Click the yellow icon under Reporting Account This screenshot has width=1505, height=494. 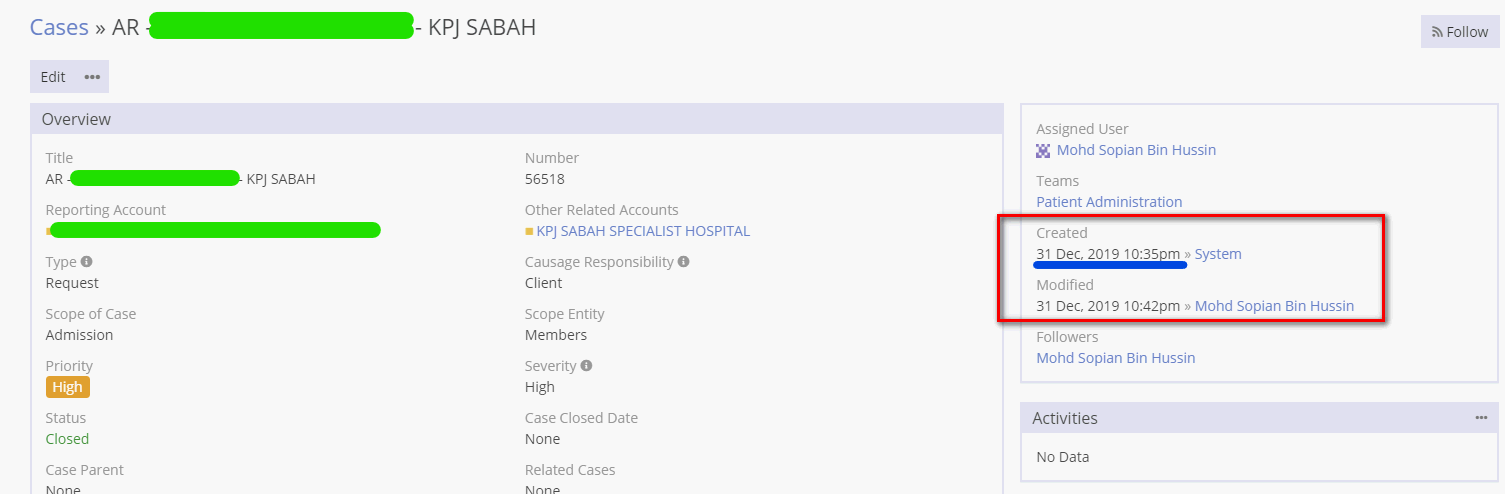pos(48,232)
